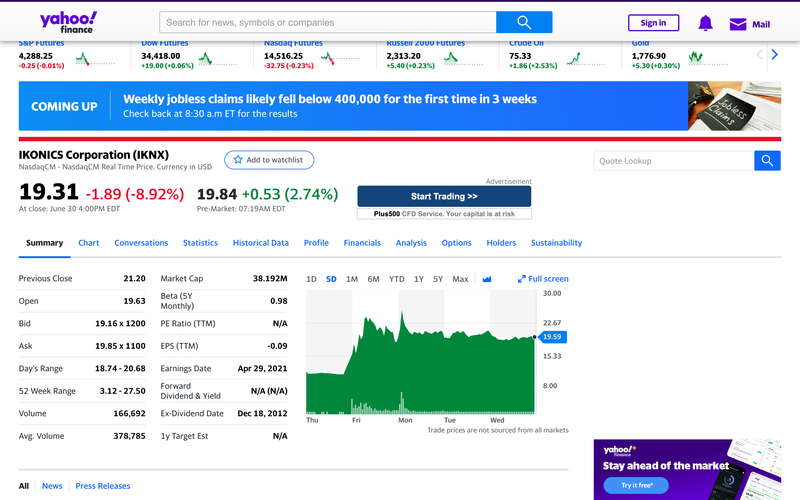Screen dimensions: 800x500
Task: Open the Profile tab
Action: (316, 243)
